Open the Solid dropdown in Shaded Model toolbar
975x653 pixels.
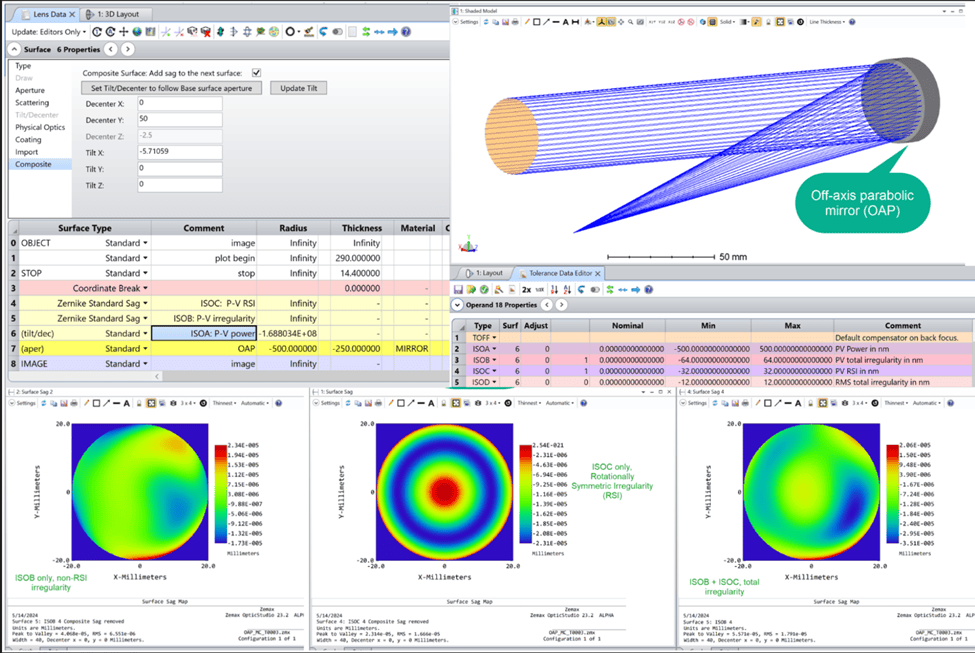[727, 22]
